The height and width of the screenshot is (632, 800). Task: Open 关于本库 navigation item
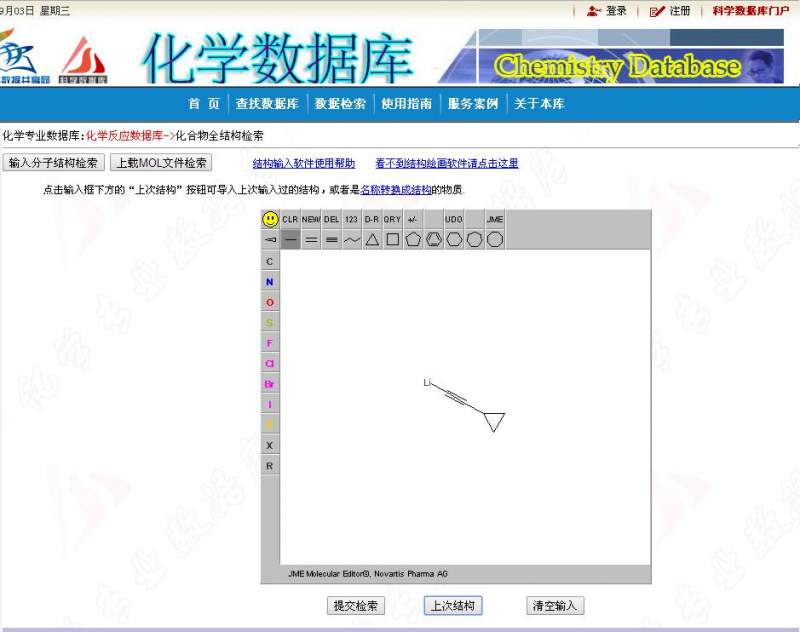[x=539, y=104]
